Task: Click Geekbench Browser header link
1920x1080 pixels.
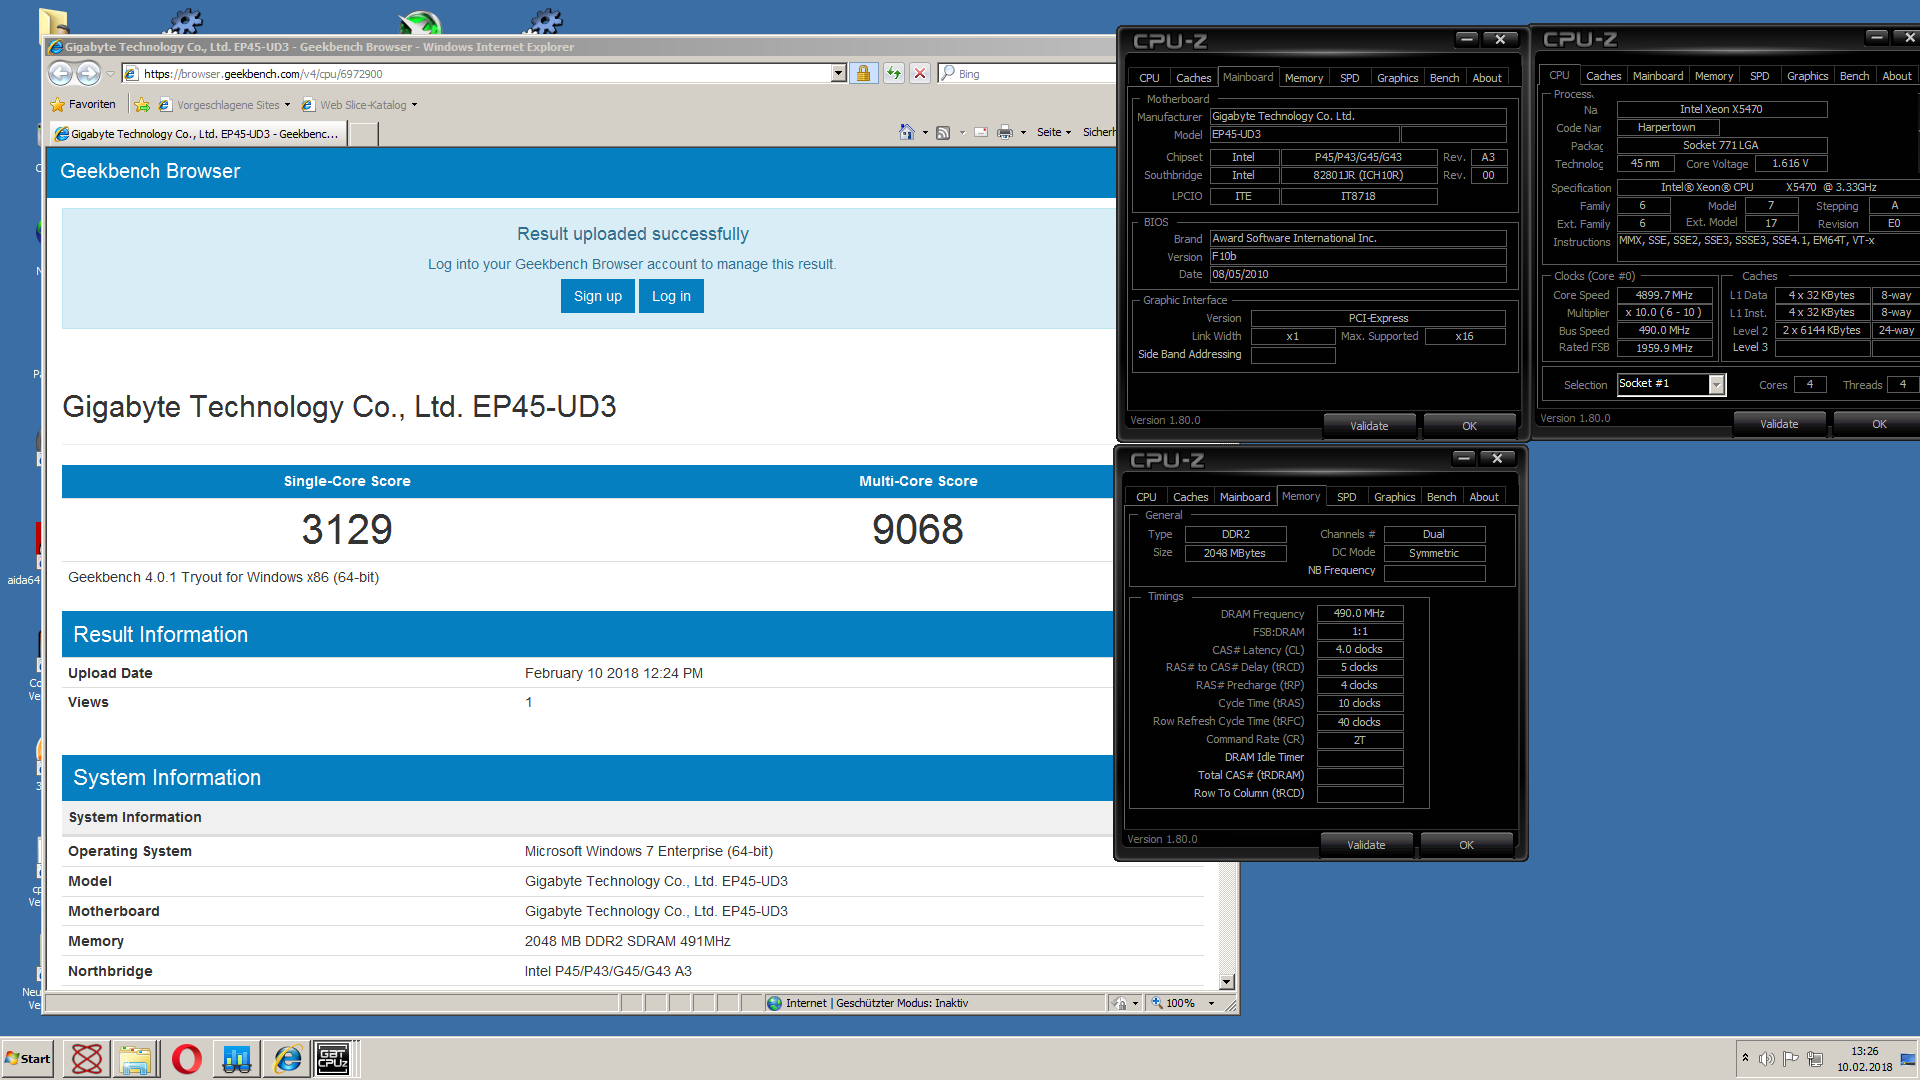Action: (x=150, y=171)
